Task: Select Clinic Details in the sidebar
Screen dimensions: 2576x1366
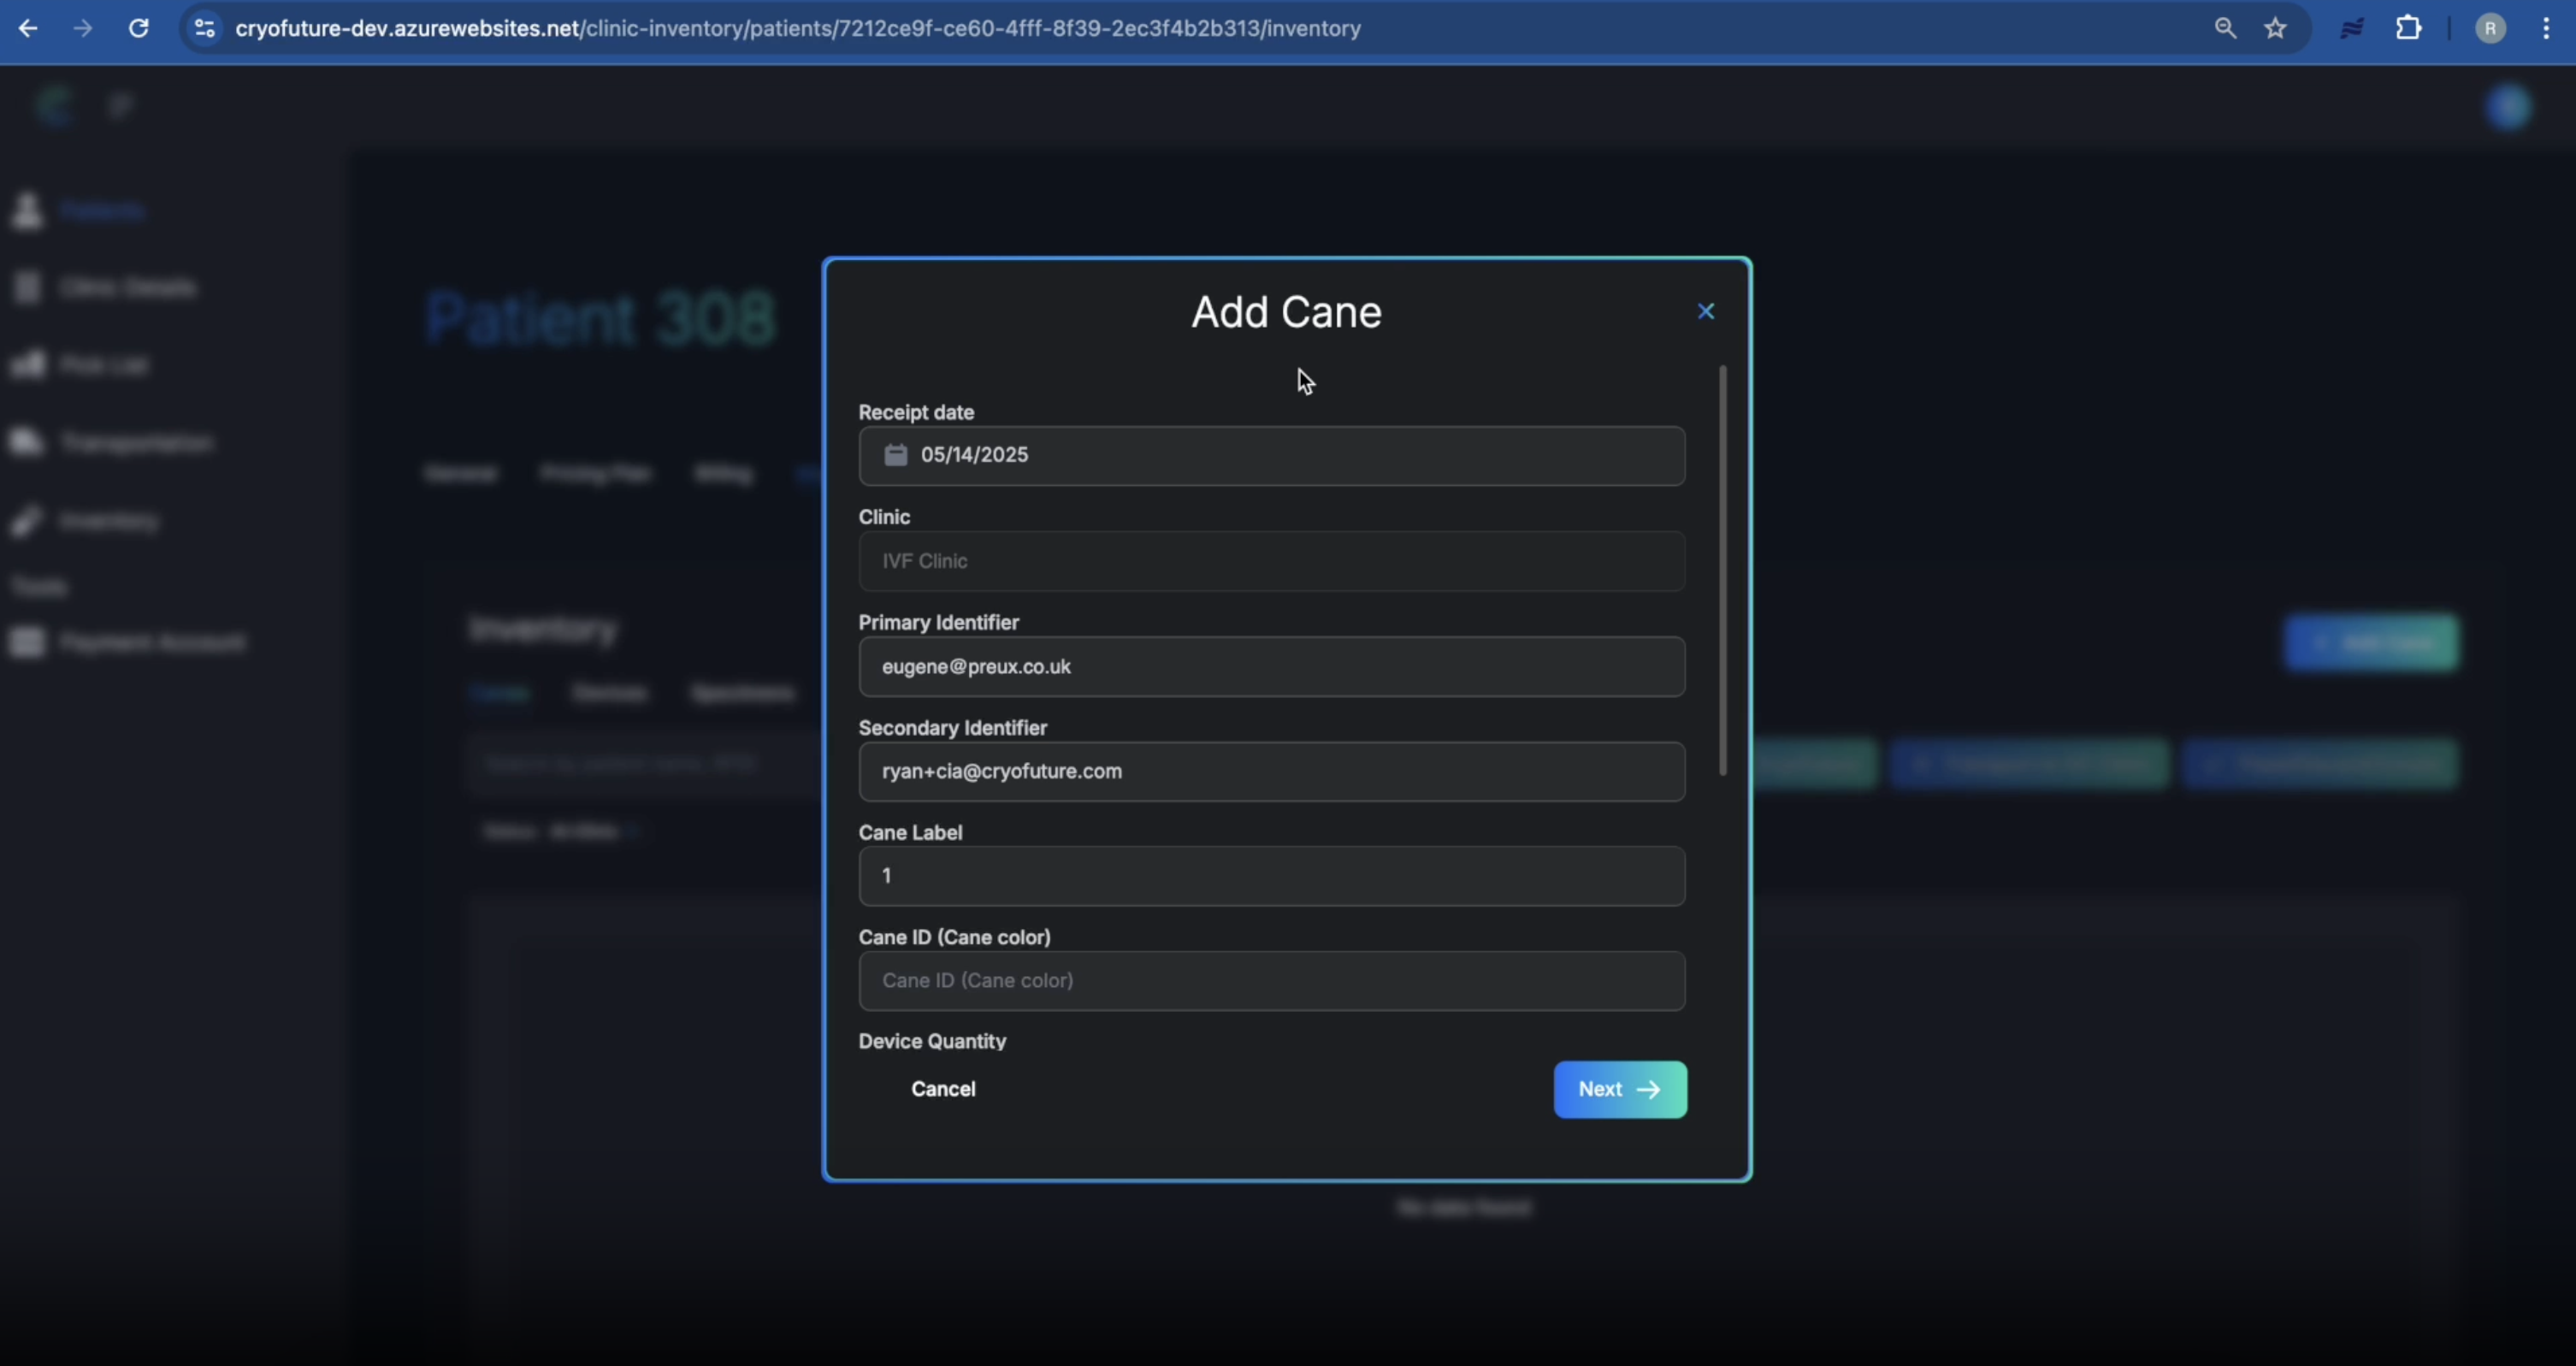Action: (130, 287)
